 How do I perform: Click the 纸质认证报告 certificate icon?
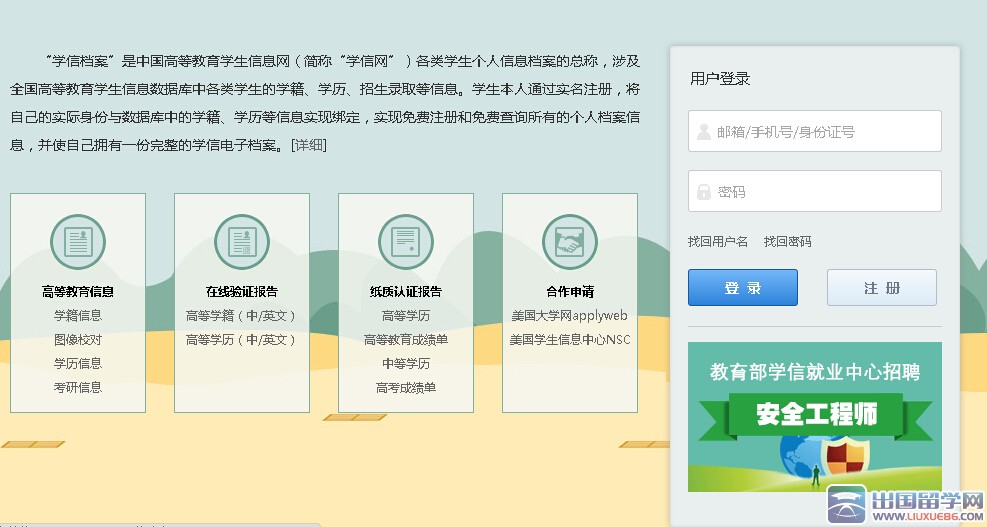pyautogui.click(x=405, y=242)
